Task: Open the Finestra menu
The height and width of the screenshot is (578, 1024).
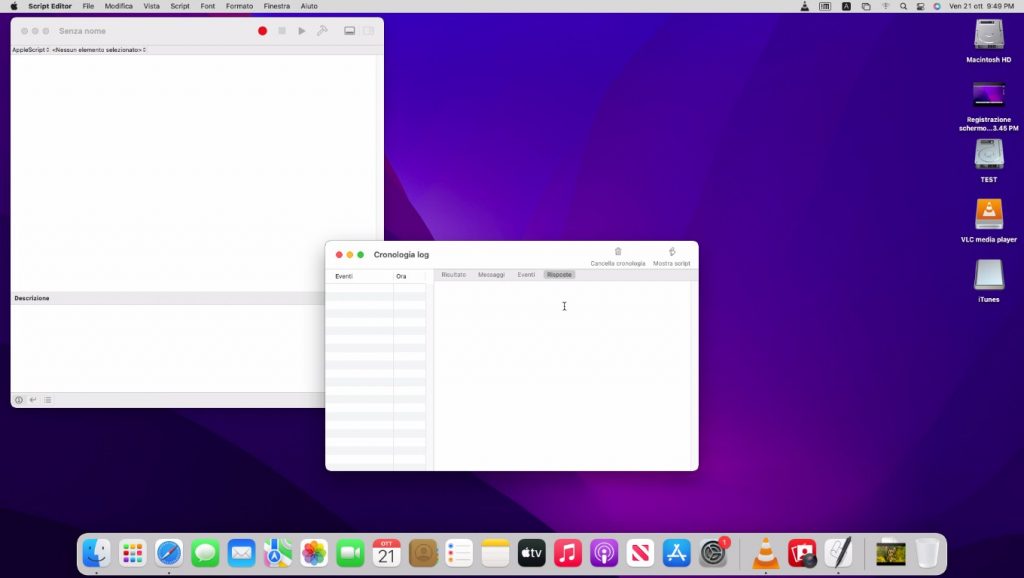Action: (277, 6)
